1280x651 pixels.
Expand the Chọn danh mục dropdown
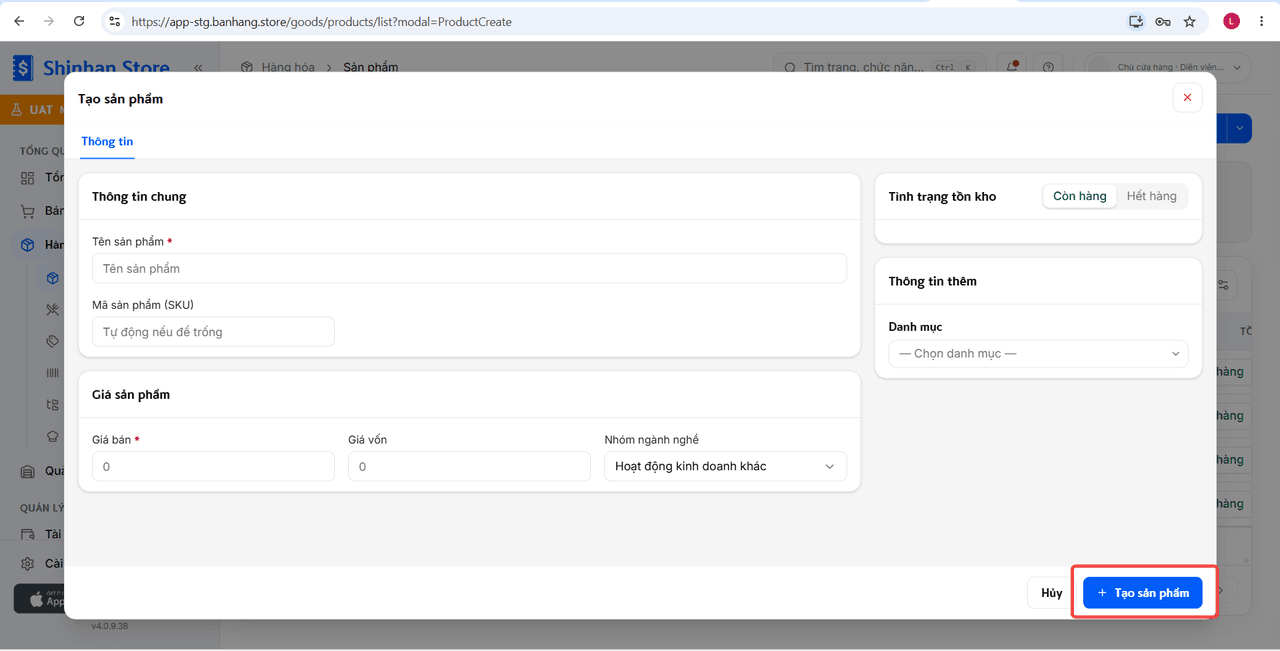(x=1038, y=354)
